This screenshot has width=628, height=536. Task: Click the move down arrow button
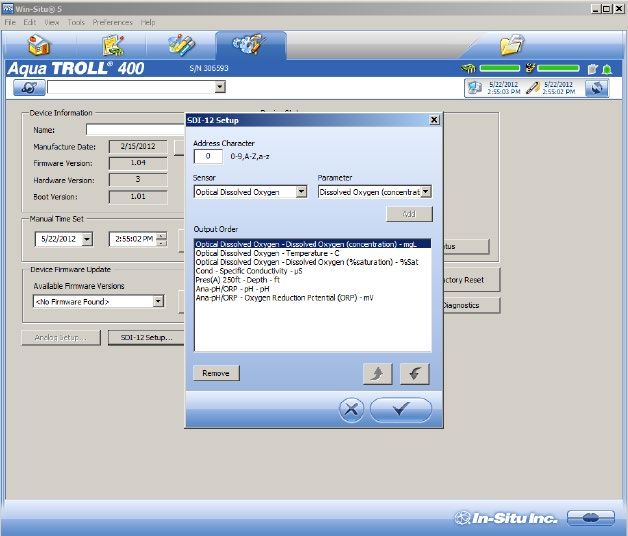point(415,374)
